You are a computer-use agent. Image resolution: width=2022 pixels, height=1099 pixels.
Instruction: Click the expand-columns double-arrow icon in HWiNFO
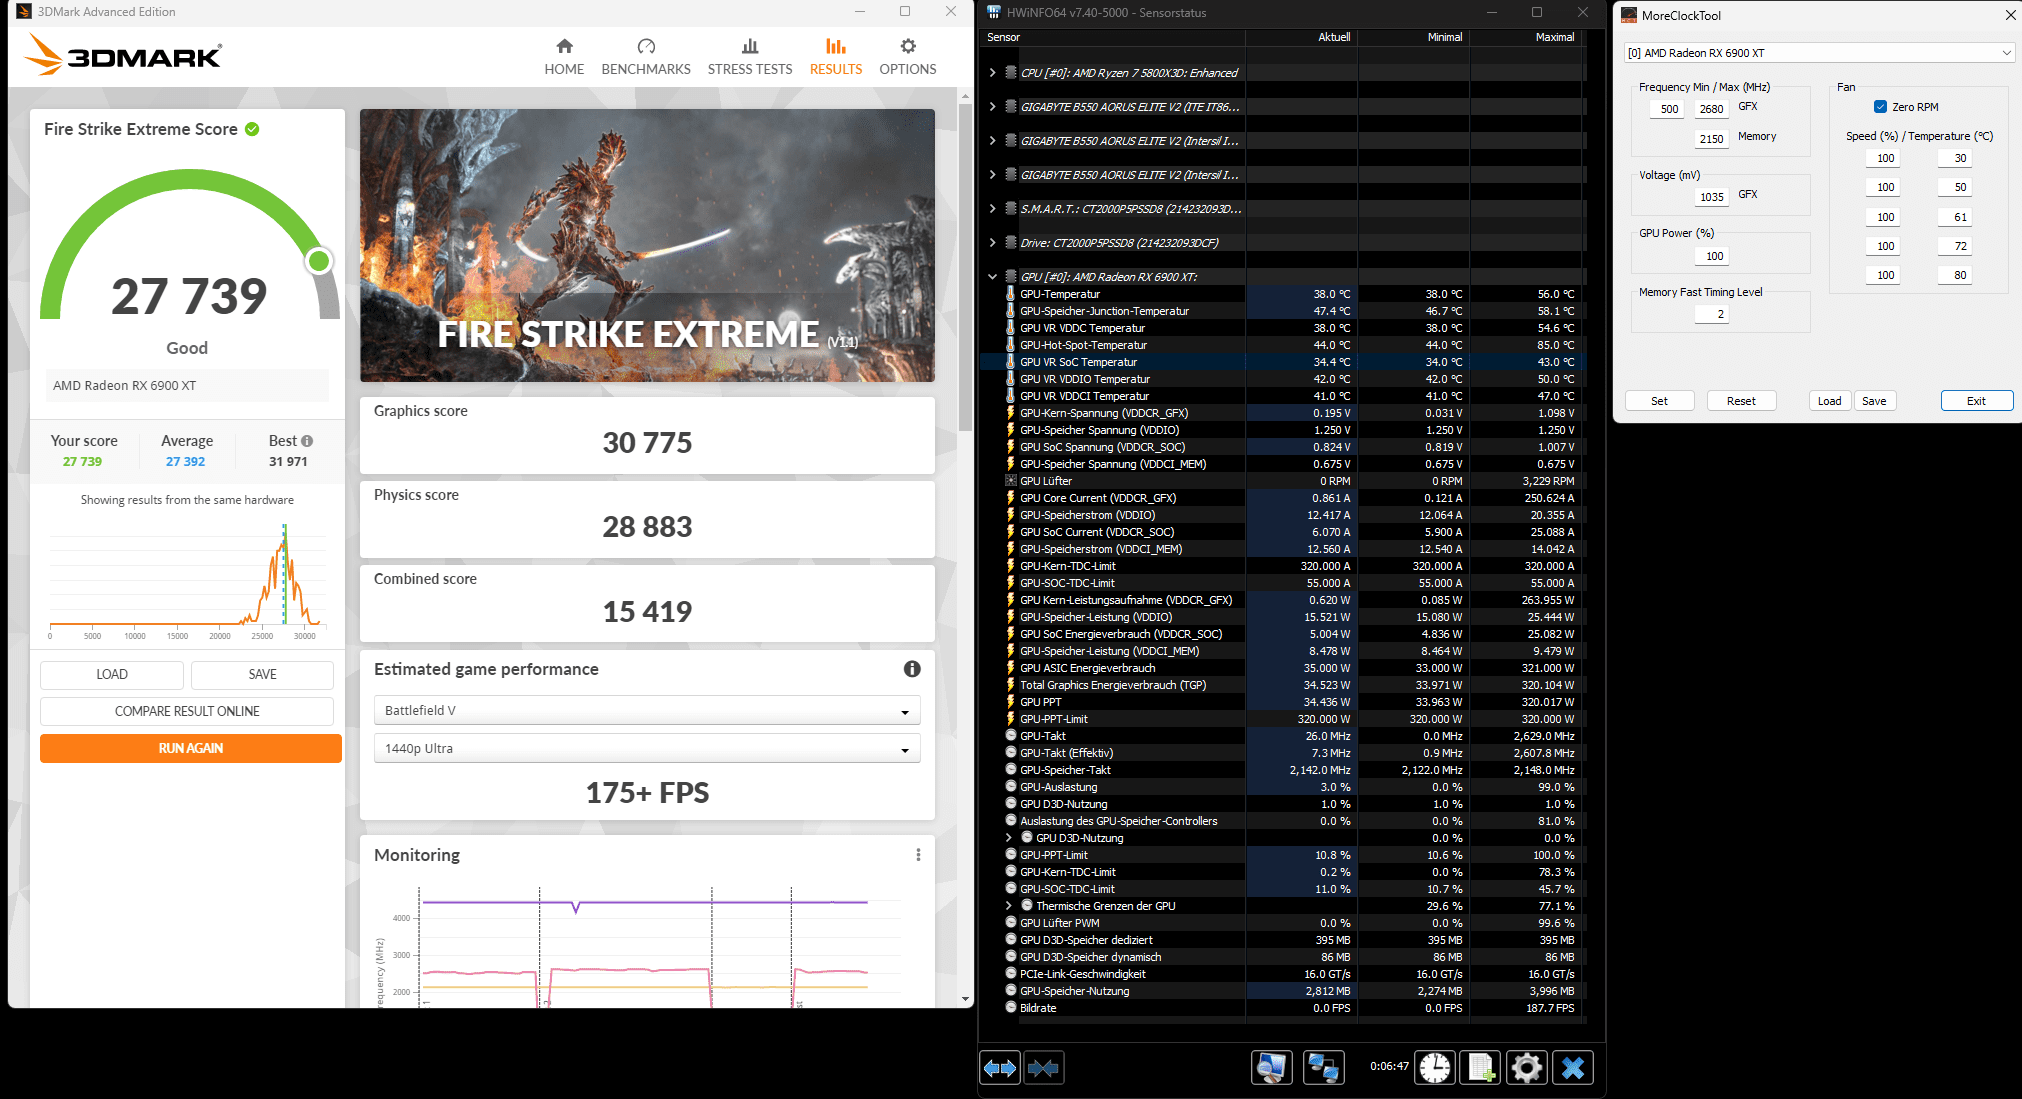click(x=1000, y=1068)
